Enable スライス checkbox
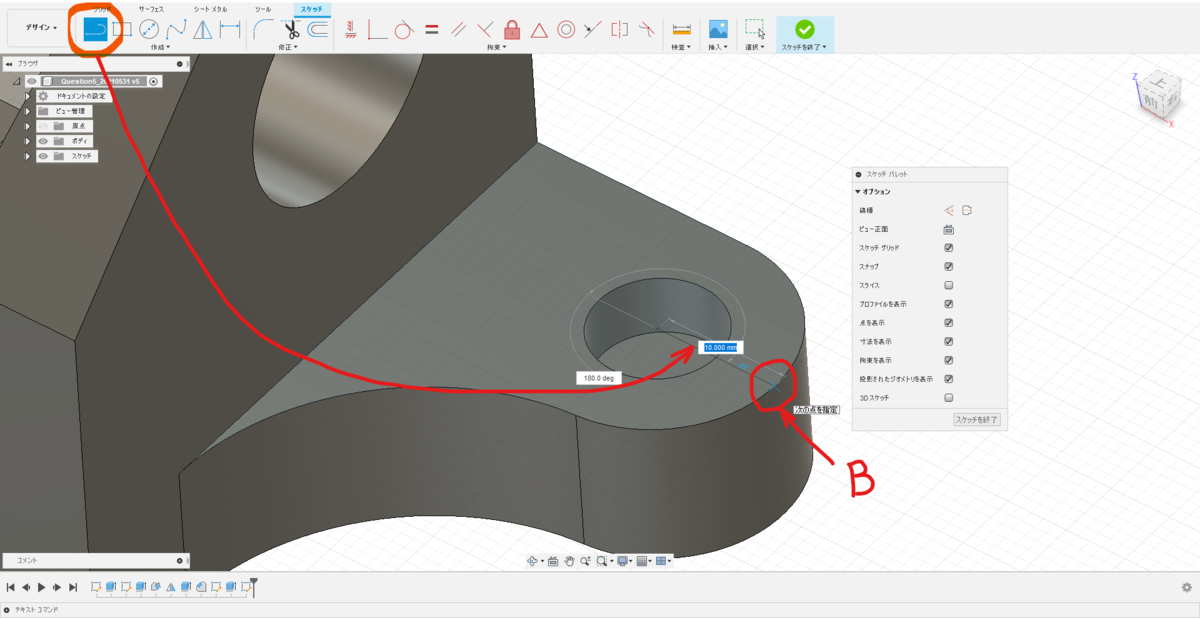The height and width of the screenshot is (618, 1200). click(948, 285)
